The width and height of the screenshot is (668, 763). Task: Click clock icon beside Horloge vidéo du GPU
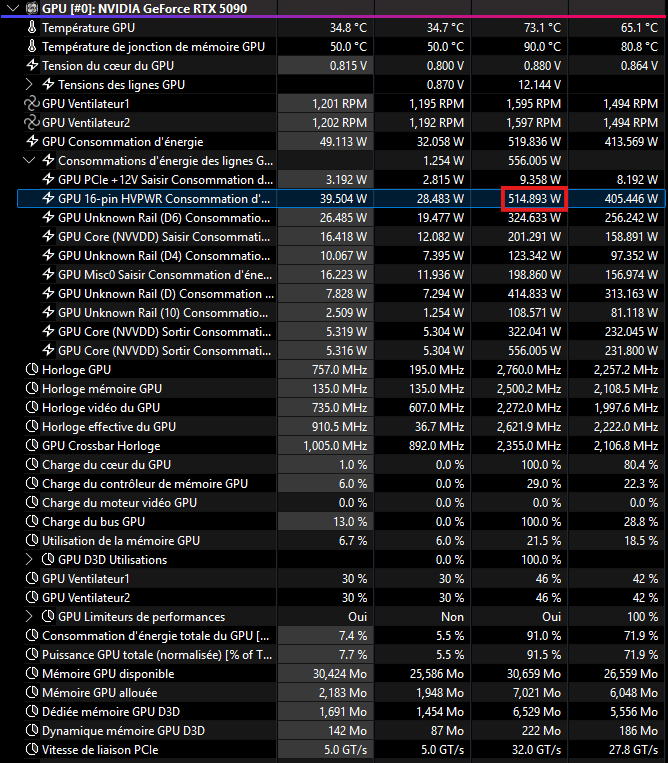point(32,408)
